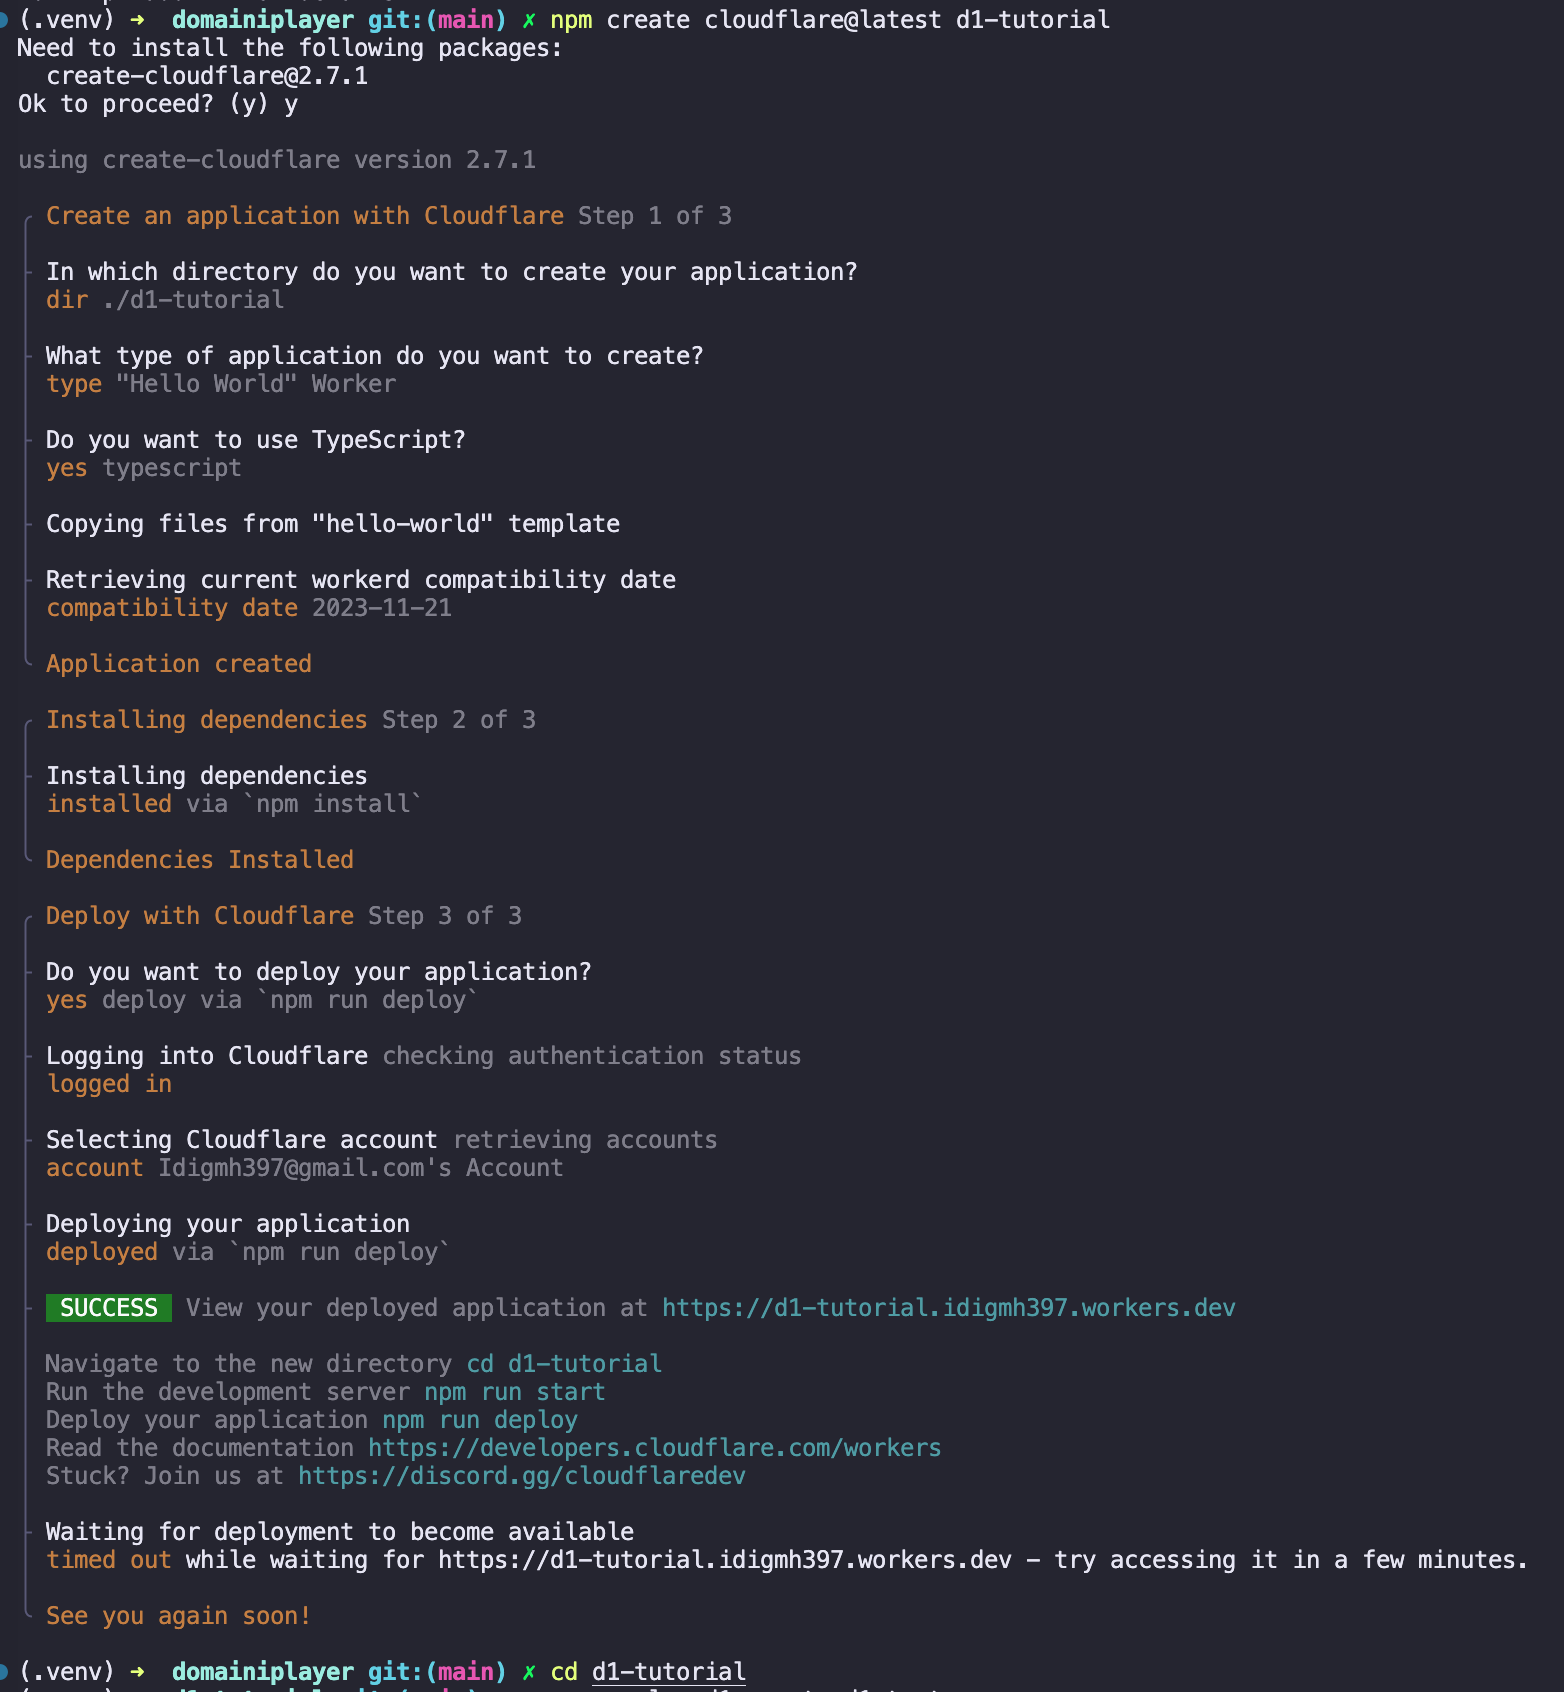Click the './d1-tutorial' directory answer
Image resolution: width=1564 pixels, height=1692 pixels.
click(x=193, y=300)
